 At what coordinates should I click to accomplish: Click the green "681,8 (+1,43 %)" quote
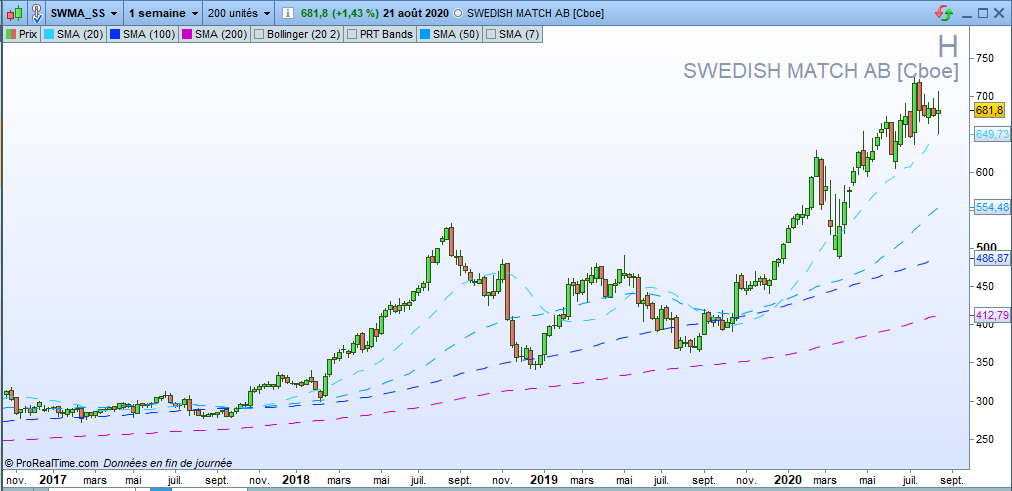[339, 14]
